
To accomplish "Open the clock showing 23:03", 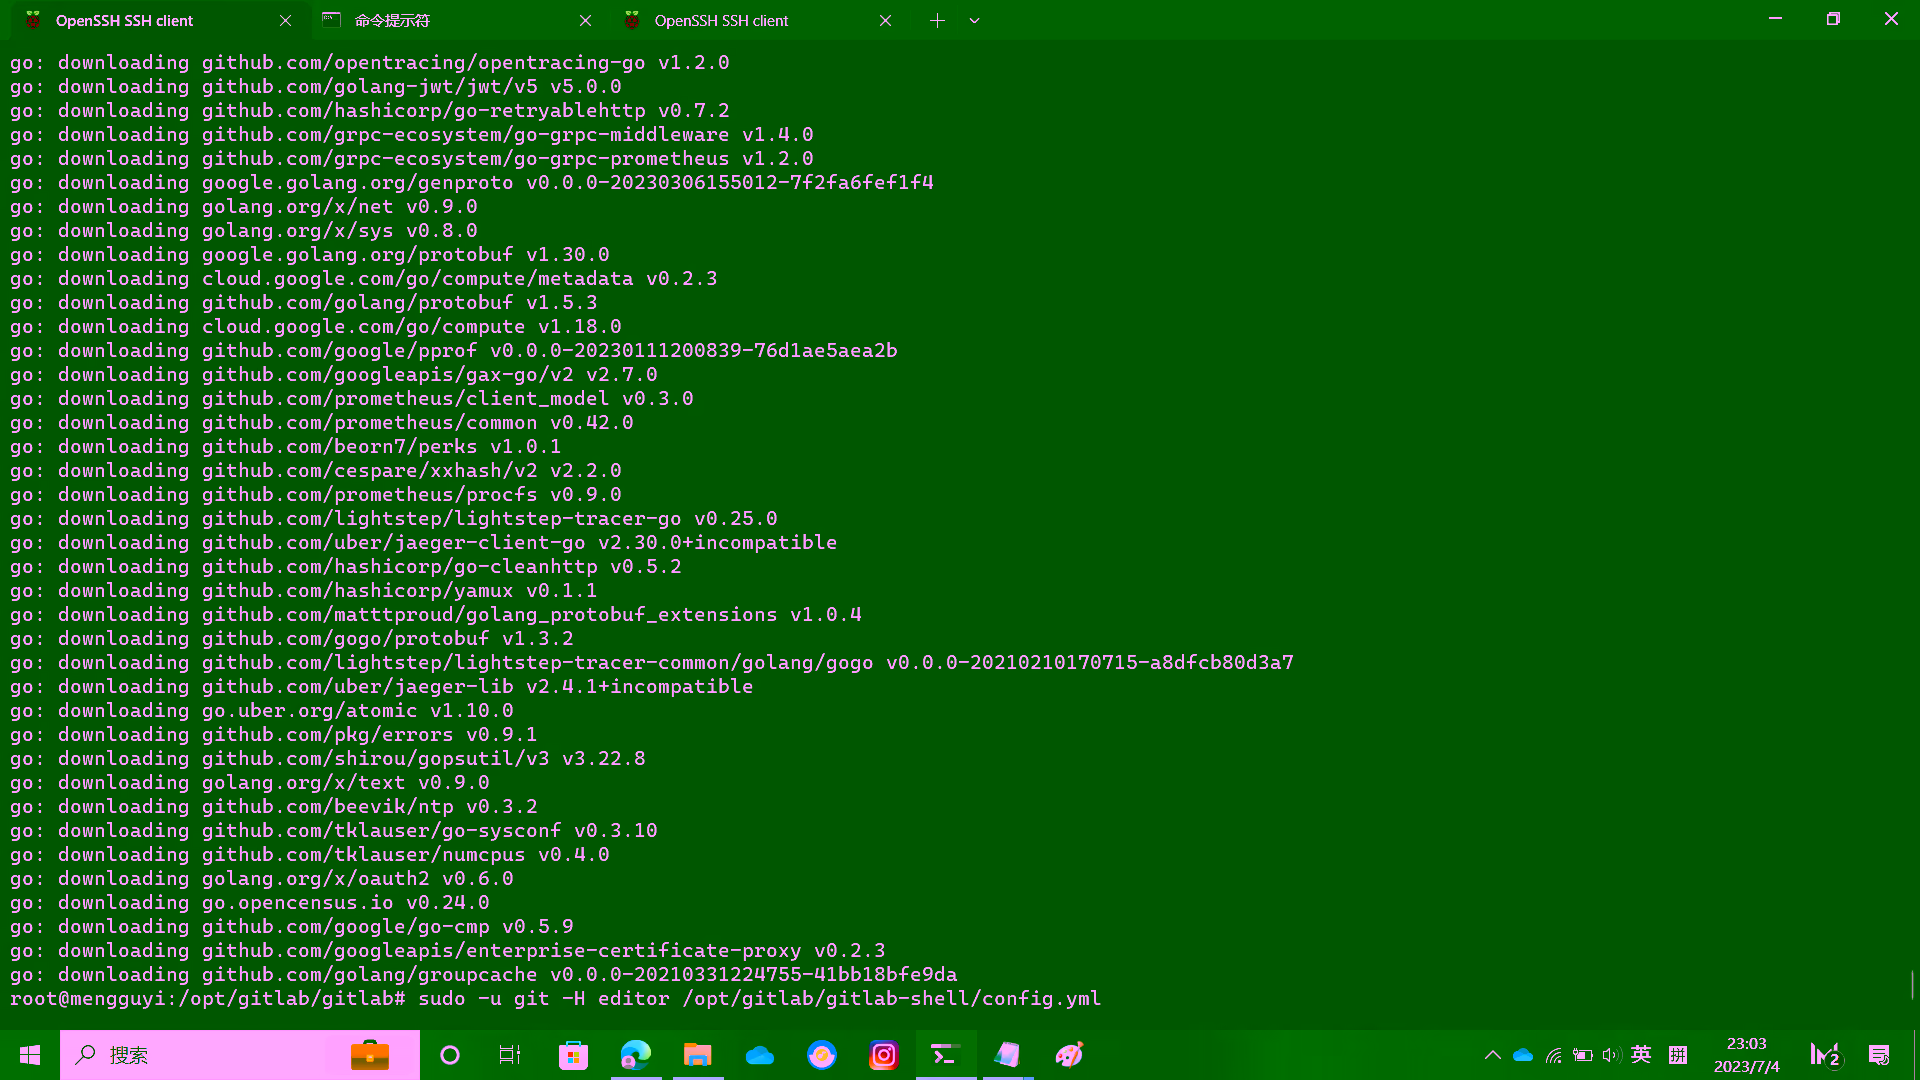I will point(1746,1055).
